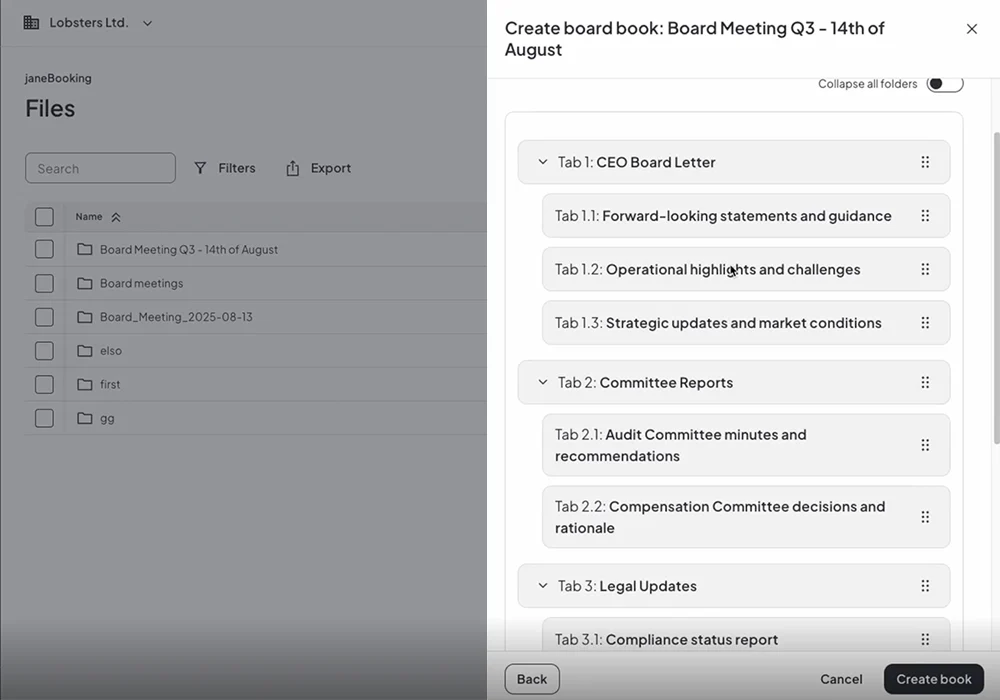Click the Export icon

(x=291, y=168)
